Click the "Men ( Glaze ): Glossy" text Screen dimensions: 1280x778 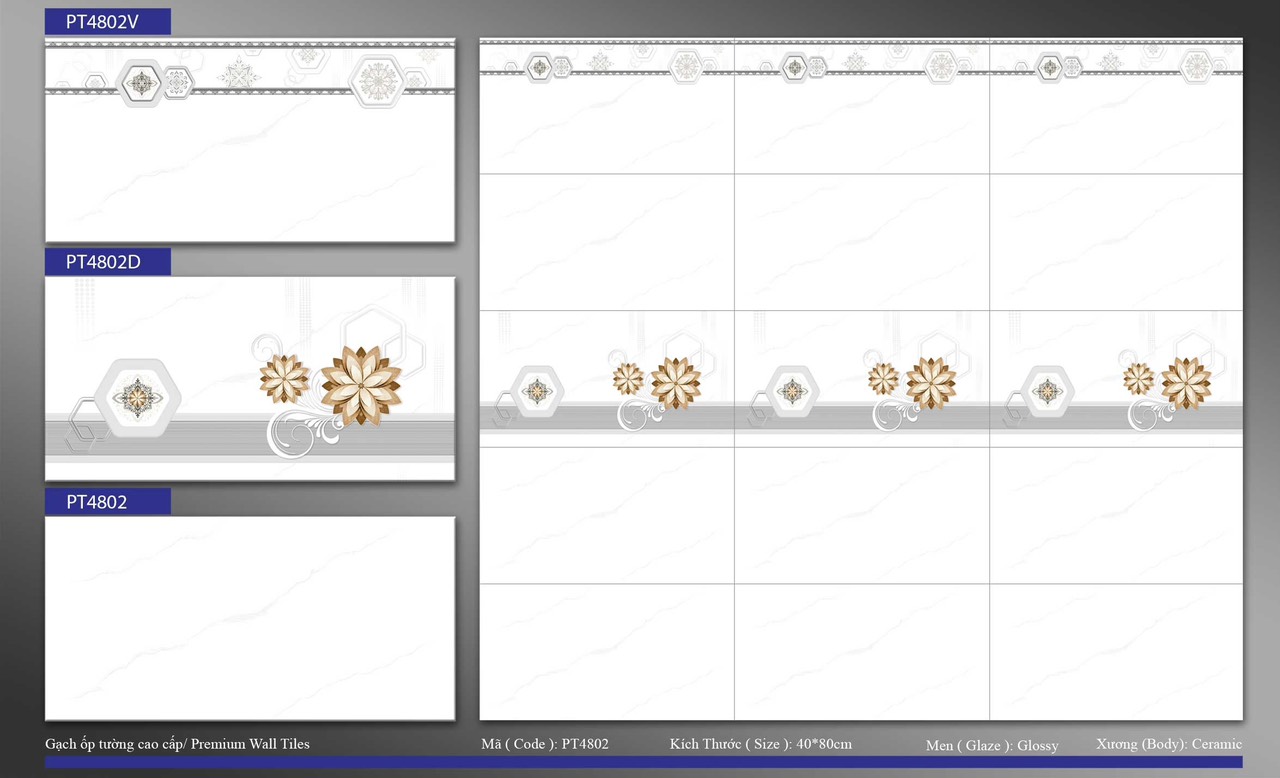click(992, 745)
